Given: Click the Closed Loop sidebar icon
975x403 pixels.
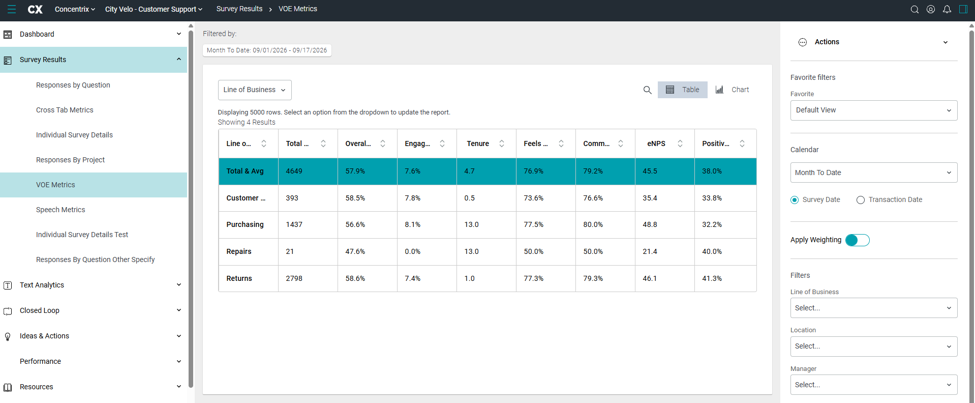Looking at the screenshot, I should [8, 311].
